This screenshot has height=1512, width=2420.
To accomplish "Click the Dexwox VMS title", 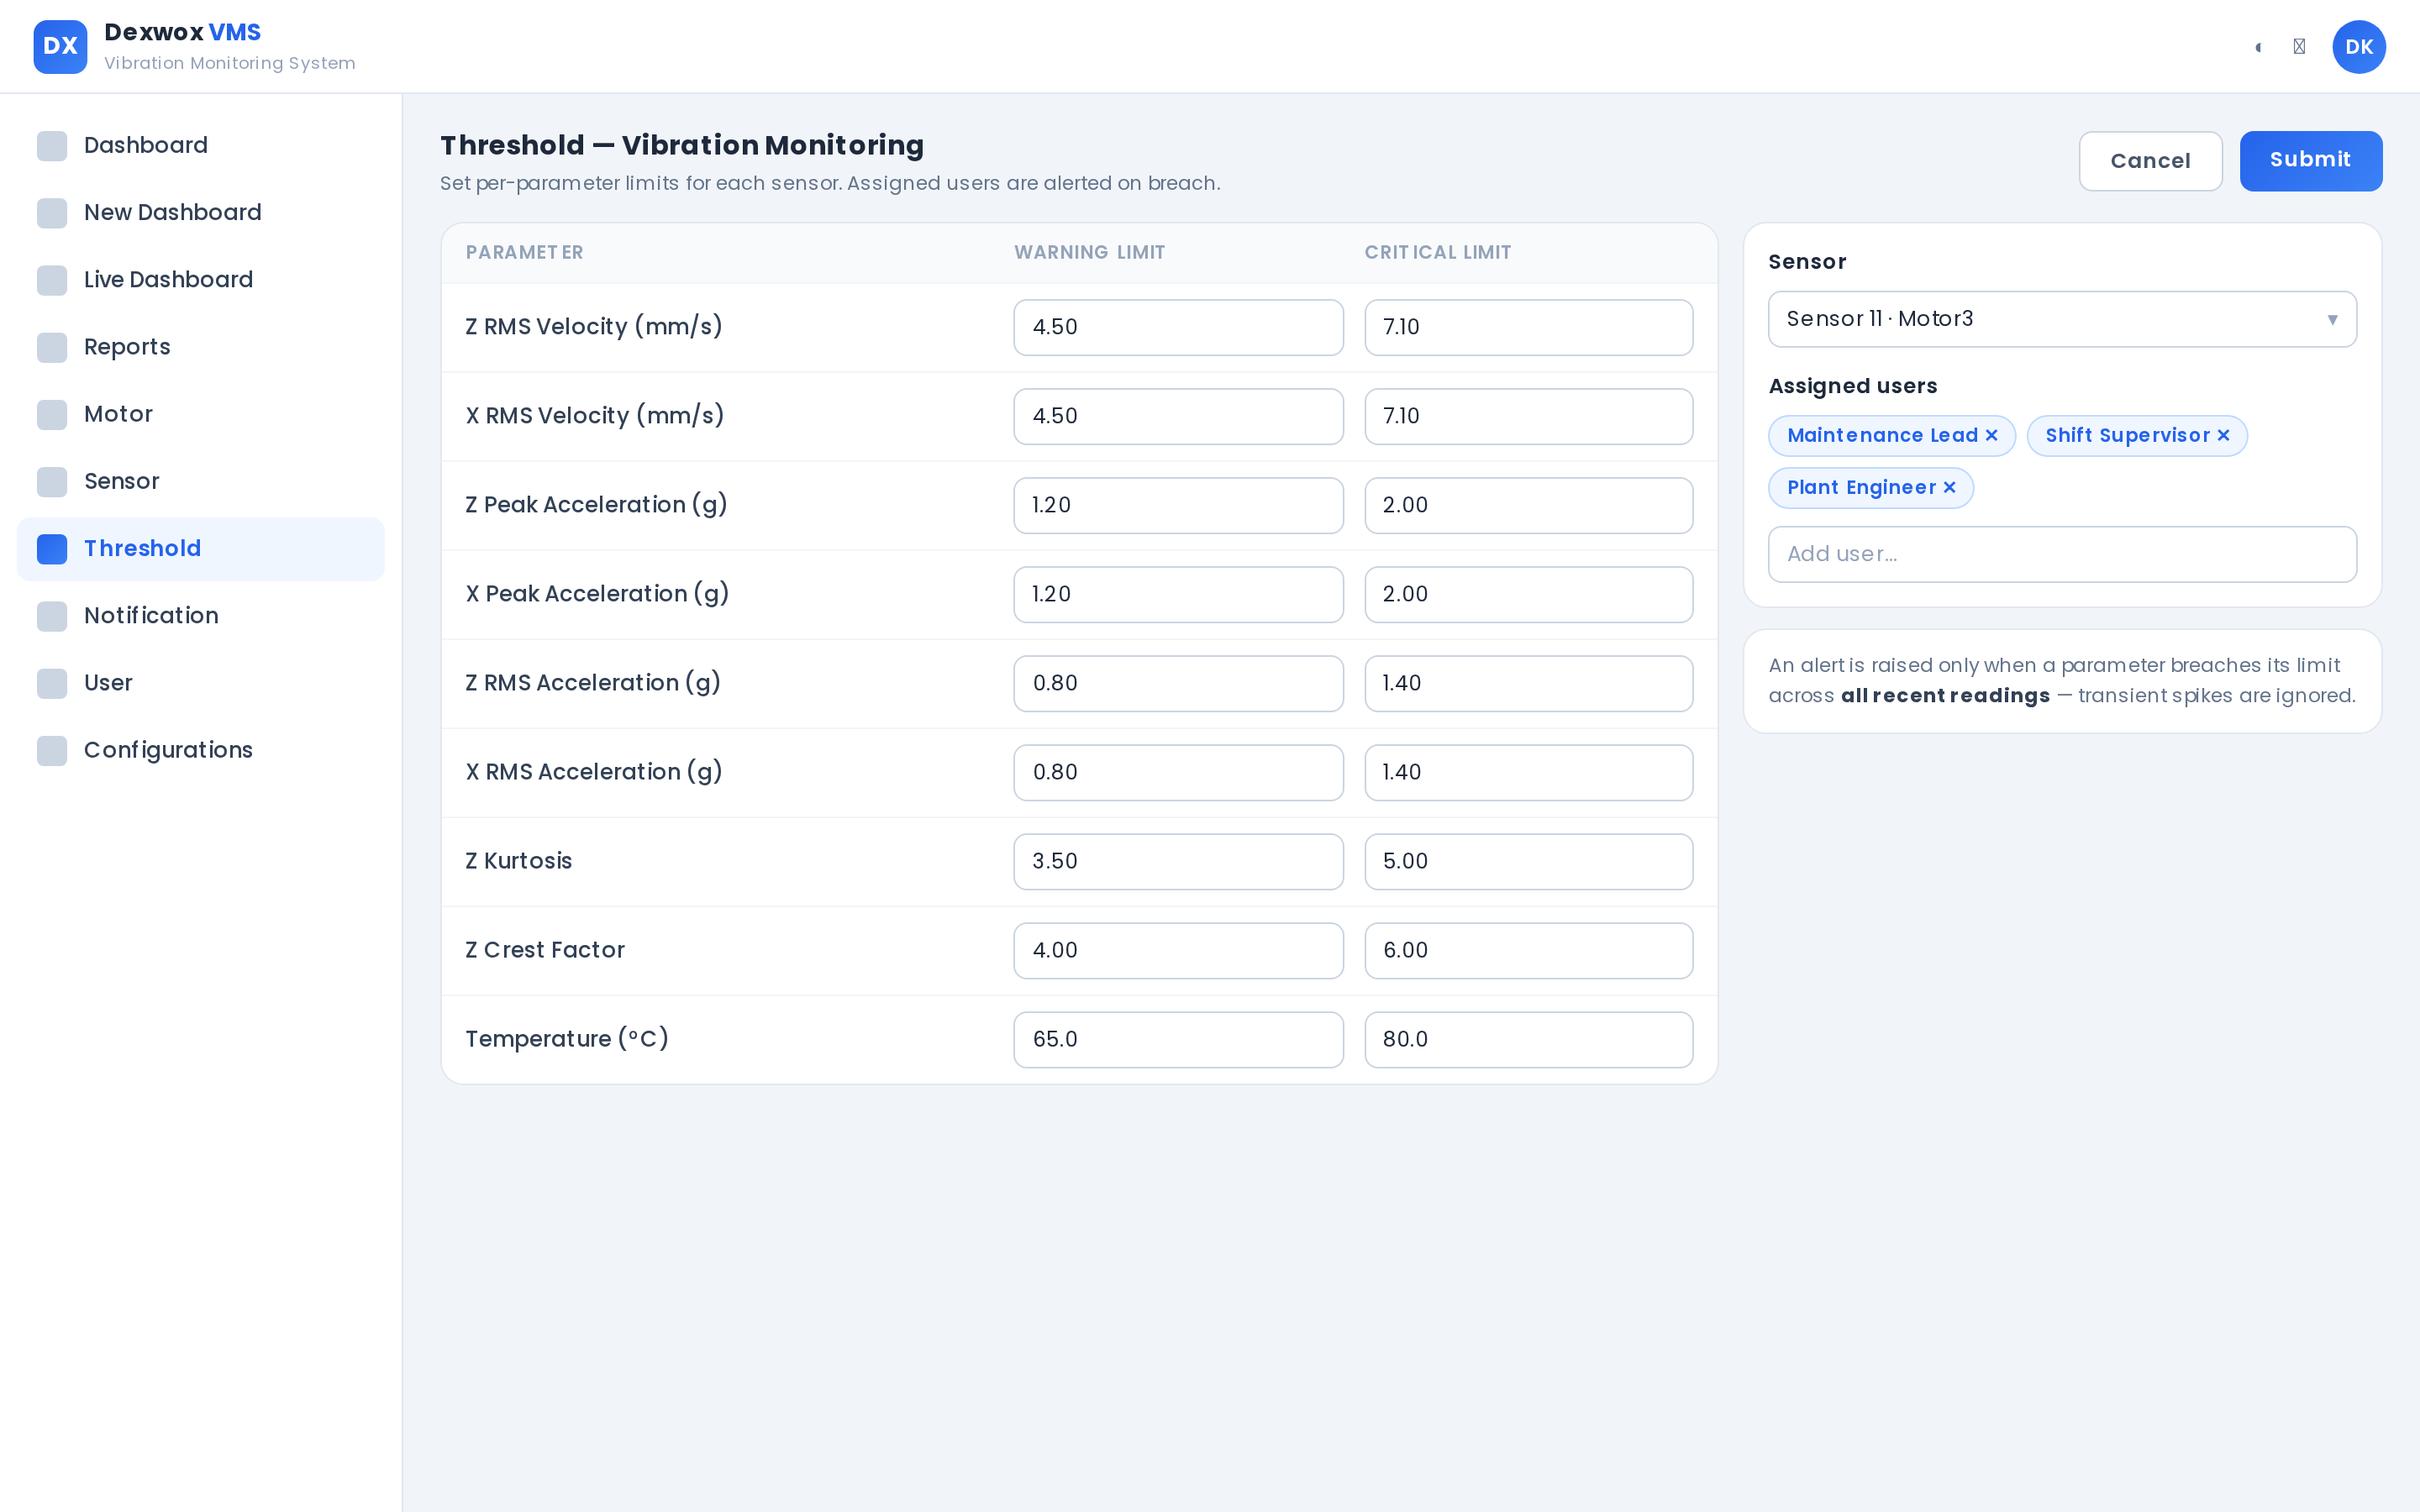I will [x=182, y=32].
